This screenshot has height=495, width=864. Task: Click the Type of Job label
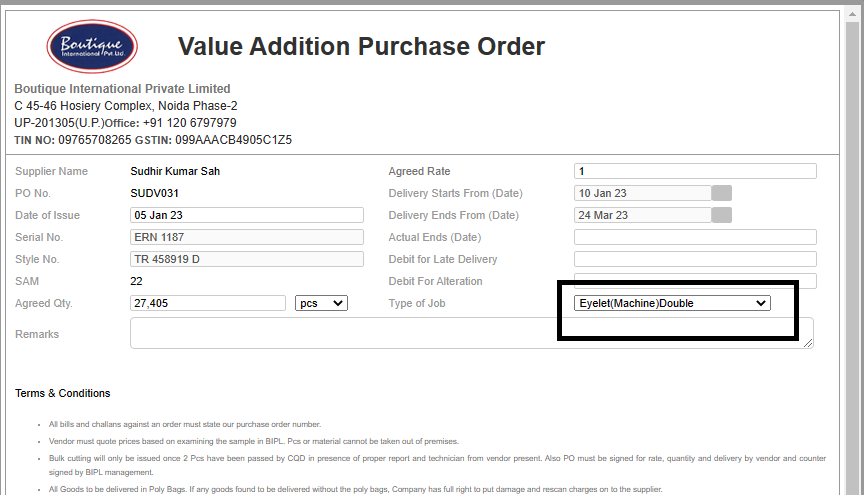417,303
